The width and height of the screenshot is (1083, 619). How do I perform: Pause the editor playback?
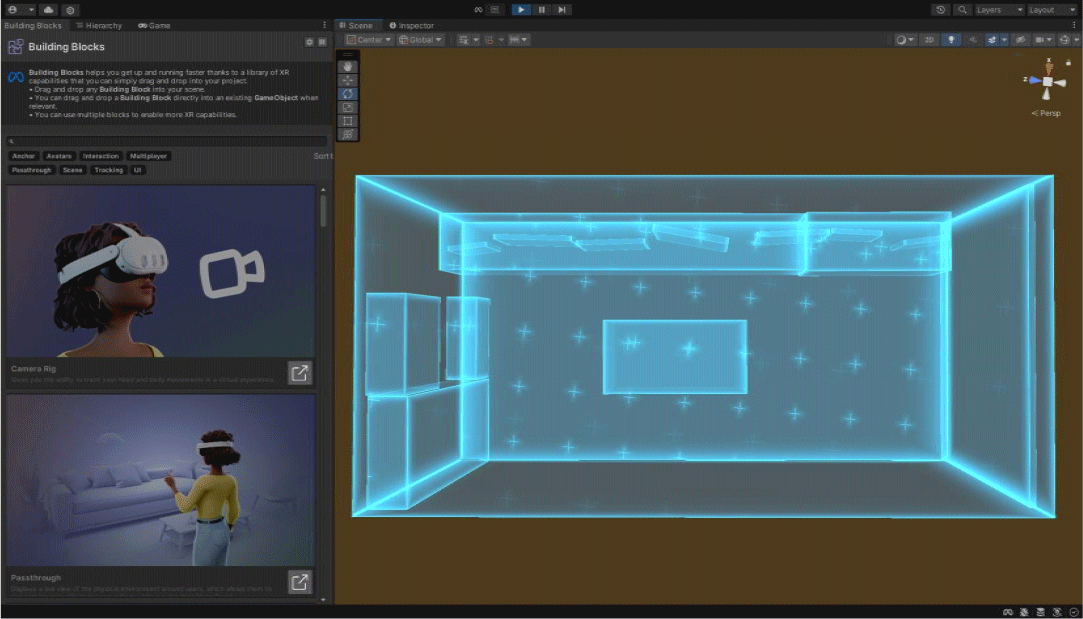pos(542,10)
